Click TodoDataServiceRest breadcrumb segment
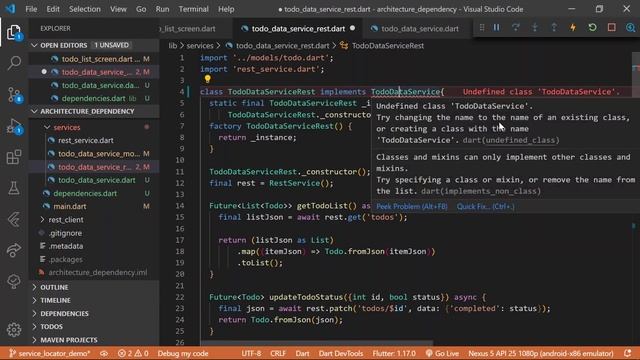This screenshot has height=360, width=640. click(388, 46)
